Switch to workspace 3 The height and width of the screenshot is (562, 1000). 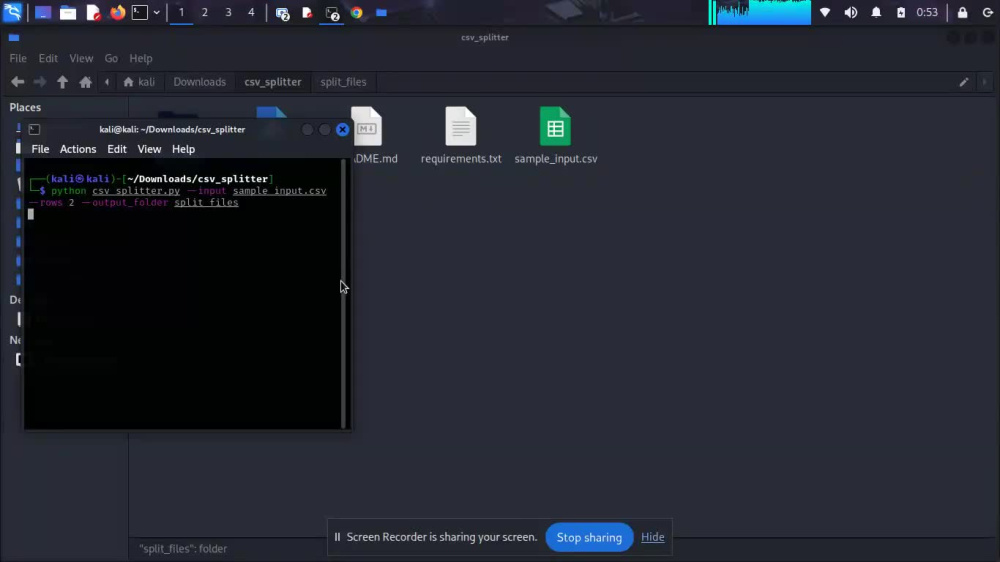pos(228,12)
